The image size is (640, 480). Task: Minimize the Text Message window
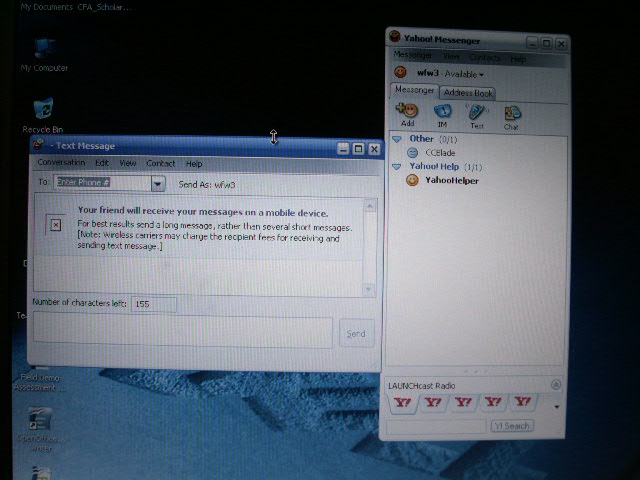343,149
